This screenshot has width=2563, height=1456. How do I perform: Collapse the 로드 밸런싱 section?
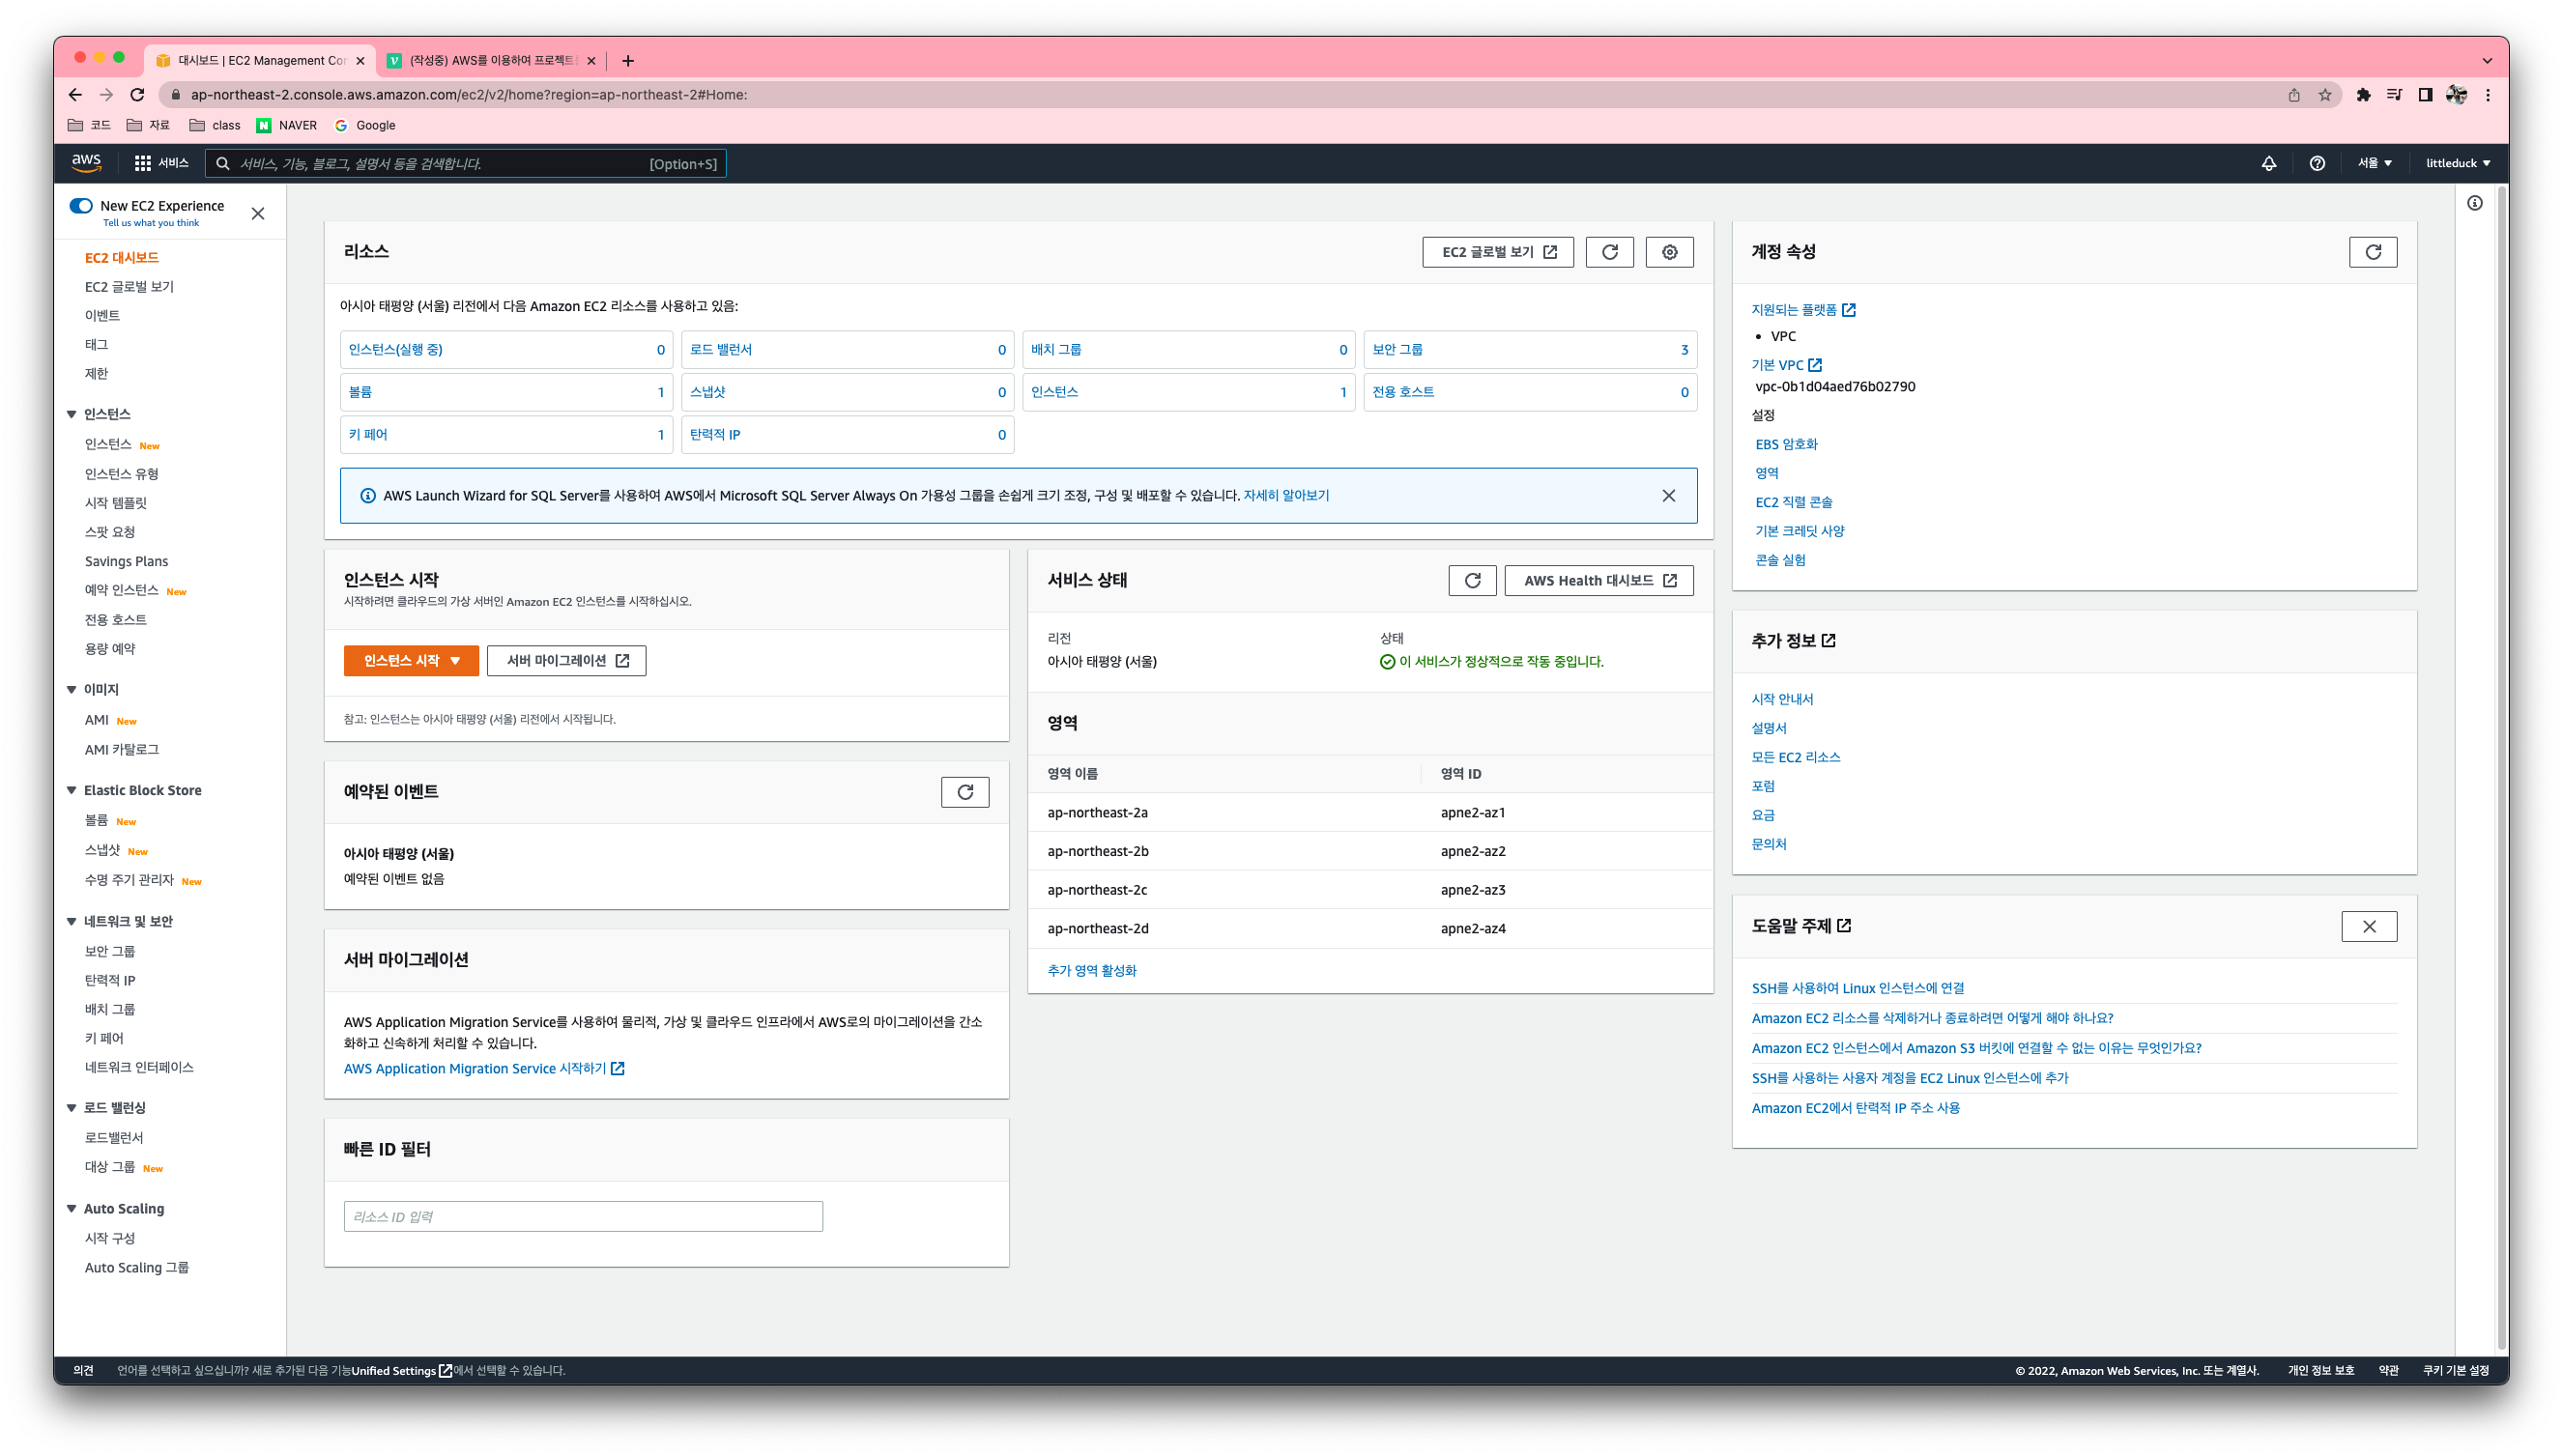[x=71, y=1107]
